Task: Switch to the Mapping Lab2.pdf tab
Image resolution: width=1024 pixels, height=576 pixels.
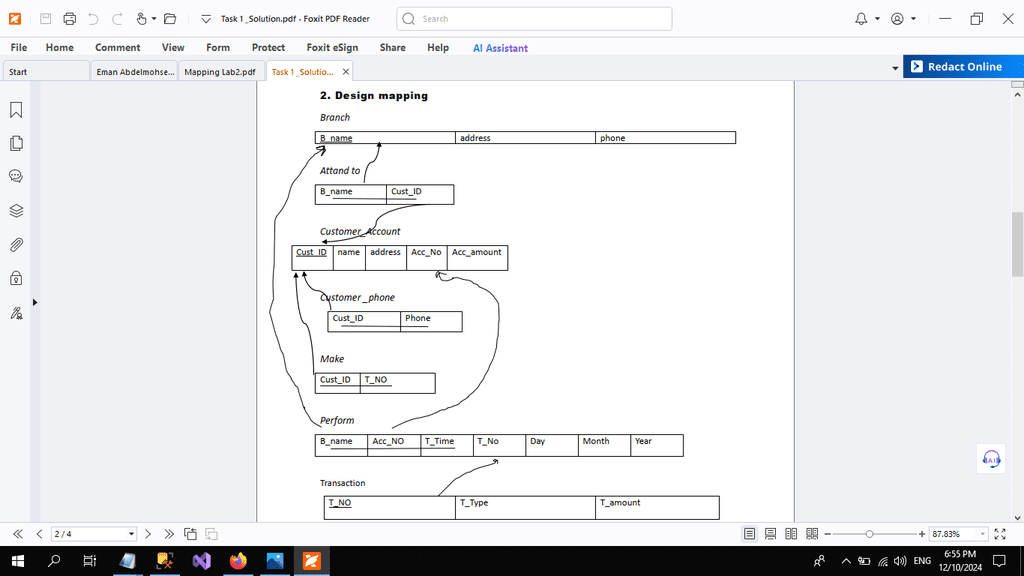Action: [x=220, y=72]
